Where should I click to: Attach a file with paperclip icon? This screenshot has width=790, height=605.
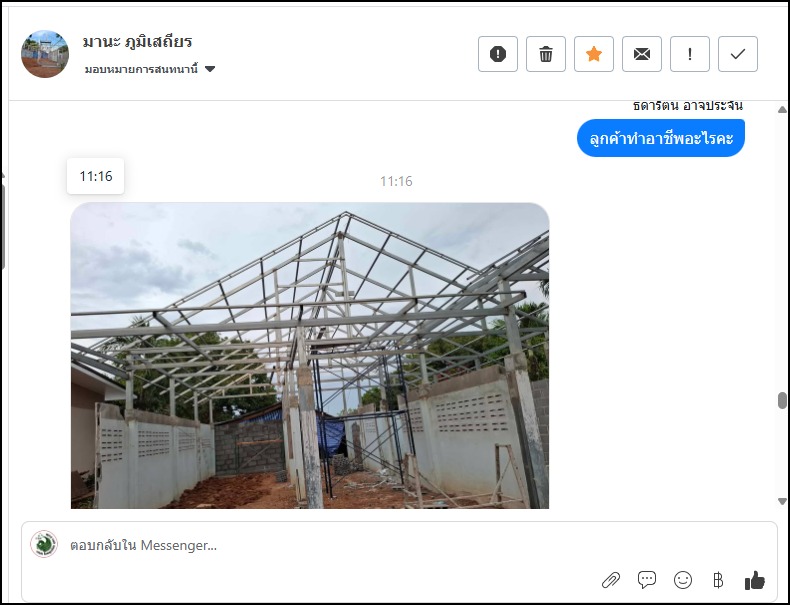(x=611, y=580)
